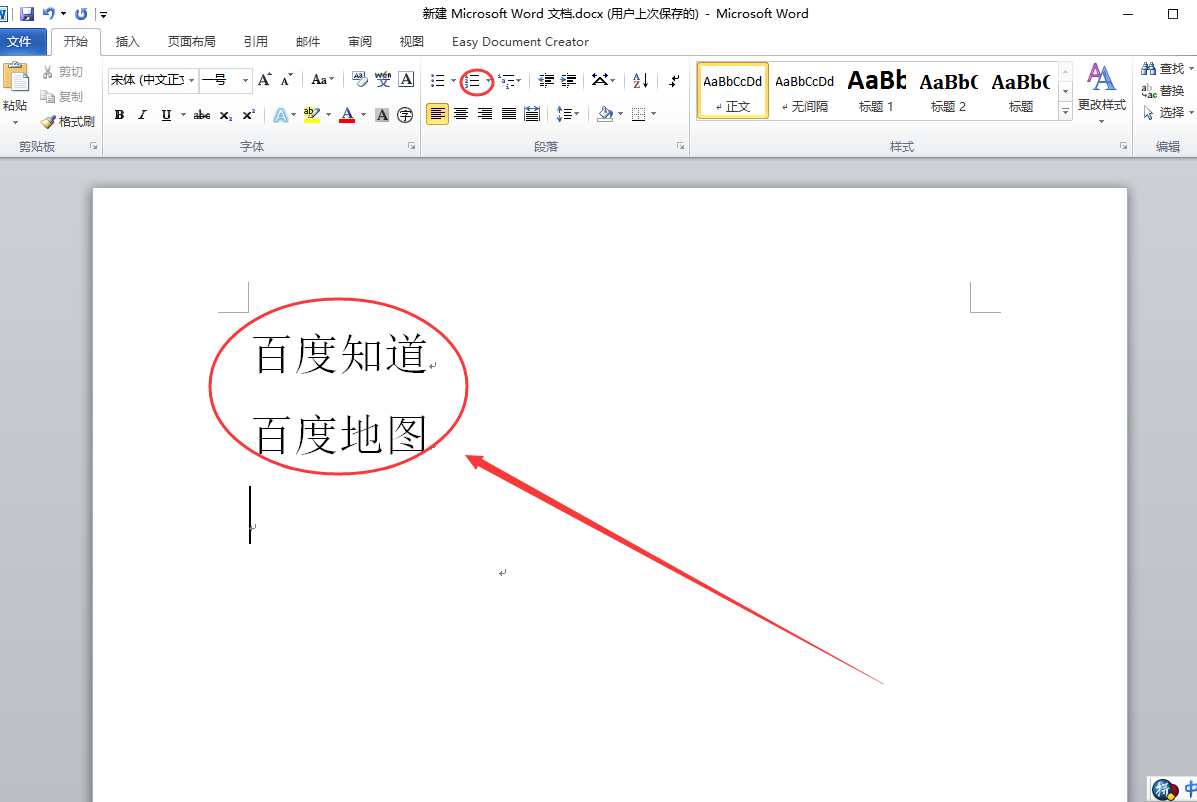Click the Grow Font icon

coord(264,79)
